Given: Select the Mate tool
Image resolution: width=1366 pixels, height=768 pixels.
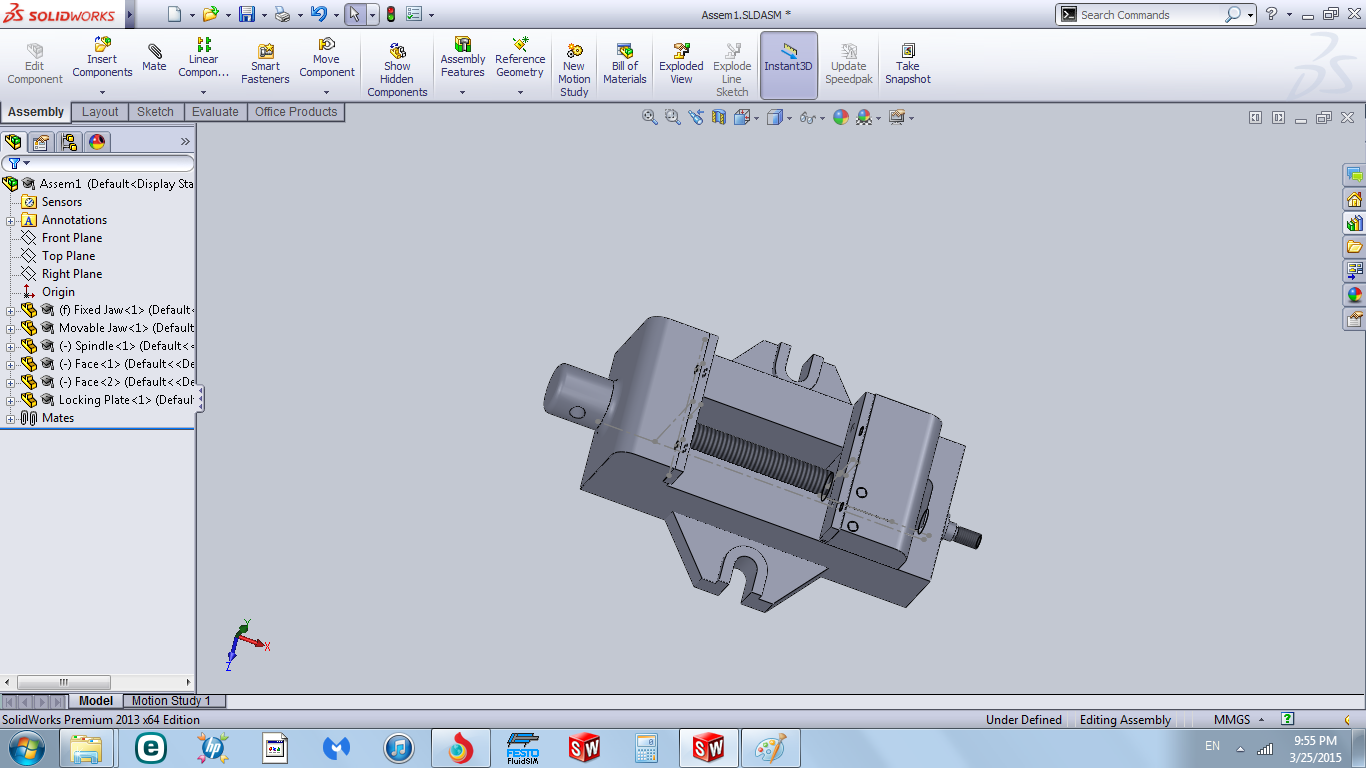Looking at the screenshot, I should pyautogui.click(x=154, y=58).
